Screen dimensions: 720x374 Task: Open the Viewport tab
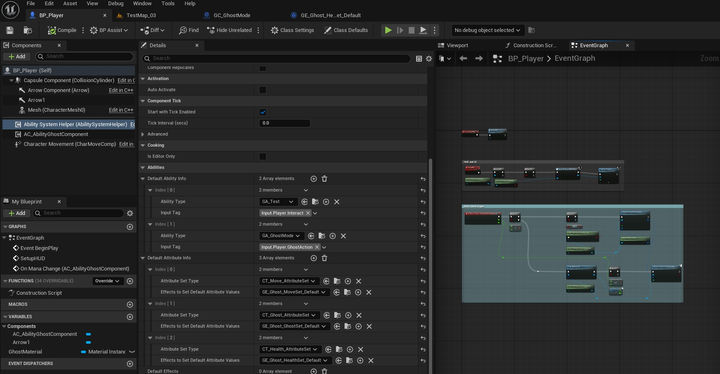click(x=457, y=45)
